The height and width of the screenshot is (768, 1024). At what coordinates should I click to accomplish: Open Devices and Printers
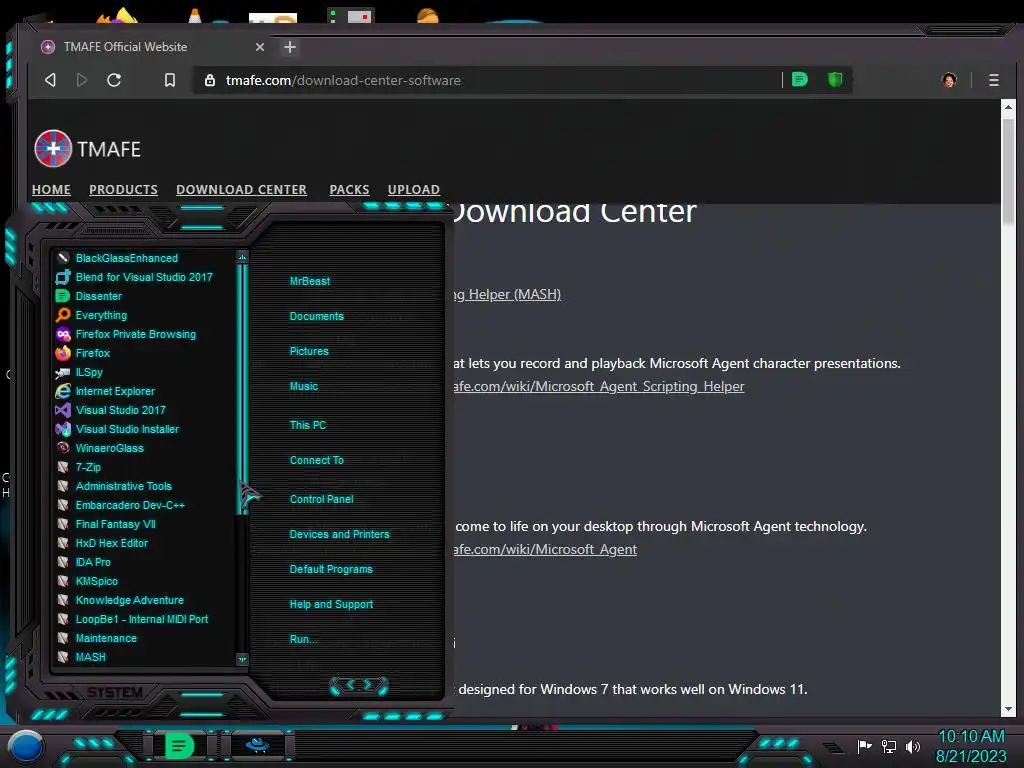tap(339, 534)
